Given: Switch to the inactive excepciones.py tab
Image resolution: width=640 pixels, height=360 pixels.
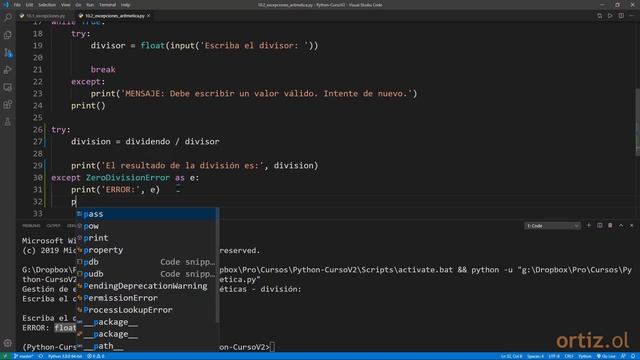Looking at the screenshot, I should click(45, 16).
